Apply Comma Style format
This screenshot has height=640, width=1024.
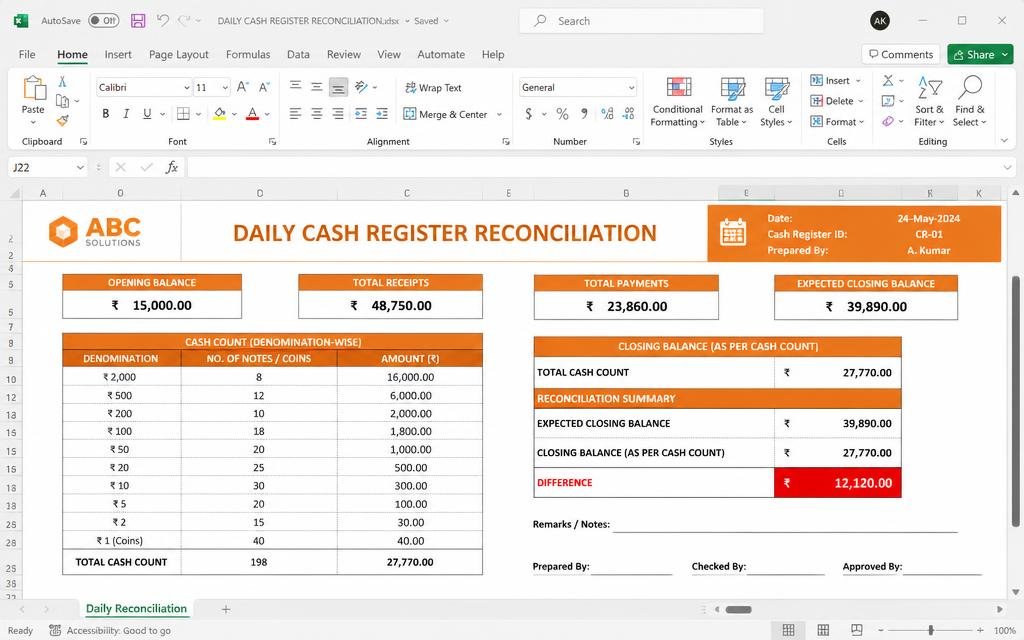coord(584,114)
